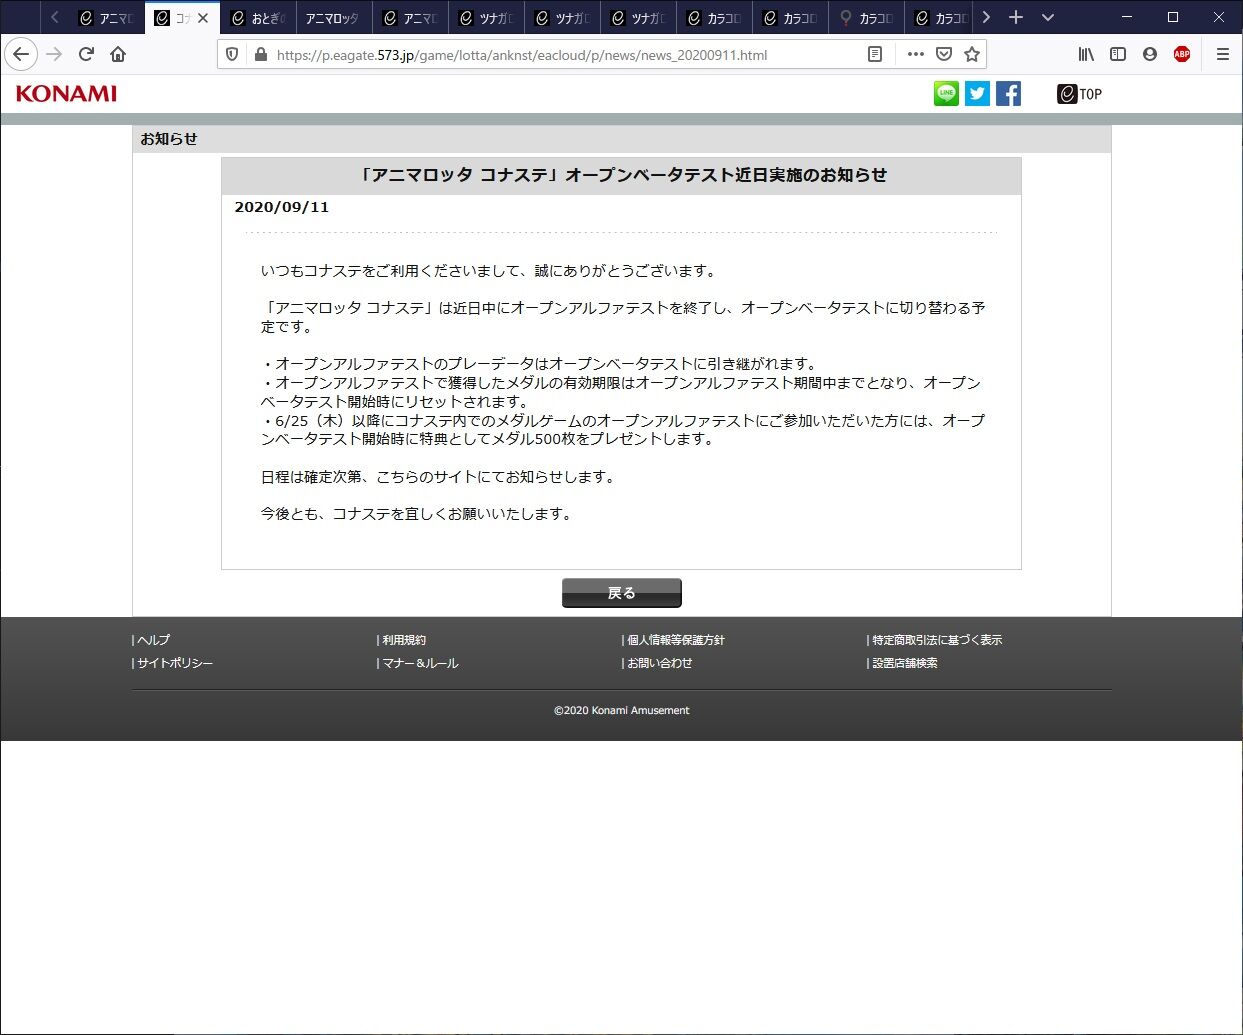Viewport: 1243px width, 1035px height.
Task: Open page actions three-dot menu
Action: [915, 54]
